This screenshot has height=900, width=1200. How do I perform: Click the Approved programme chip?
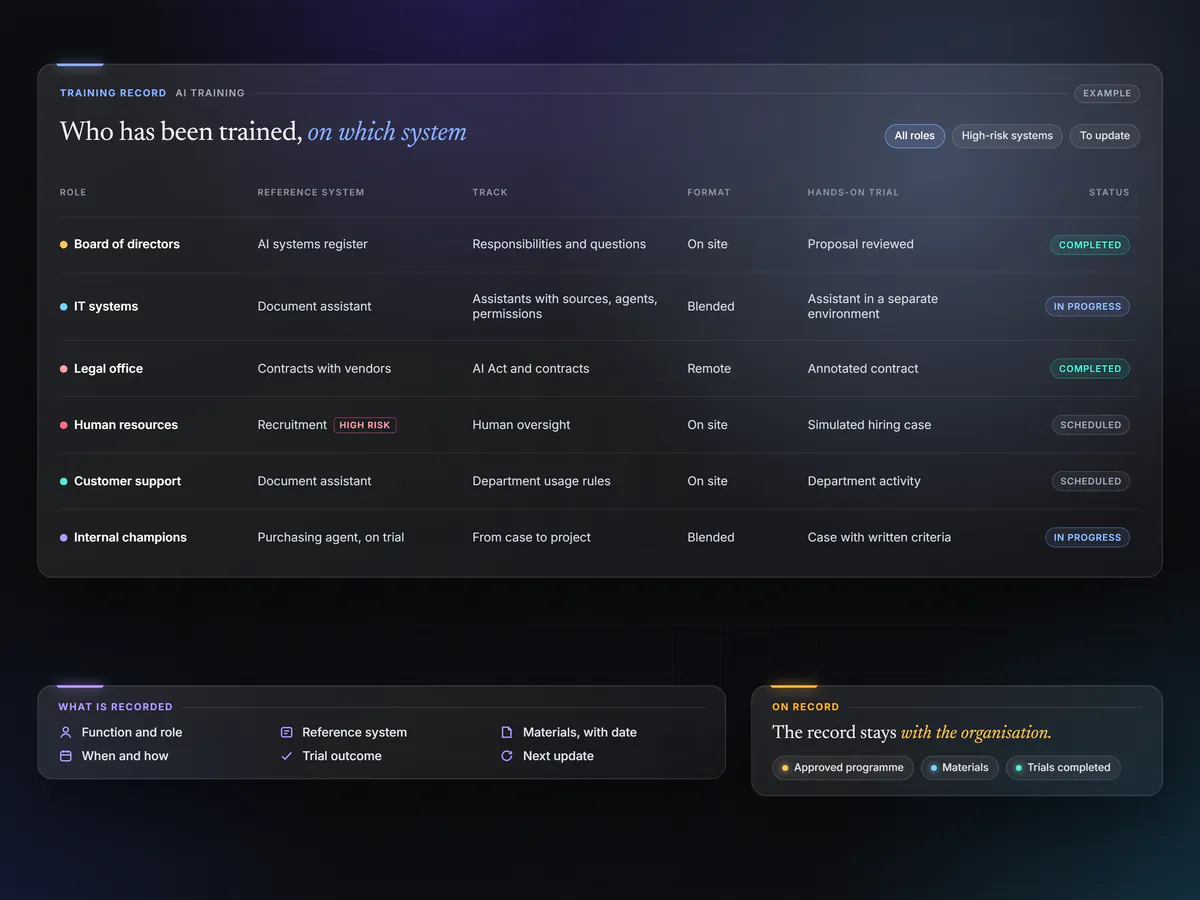click(842, 768)
